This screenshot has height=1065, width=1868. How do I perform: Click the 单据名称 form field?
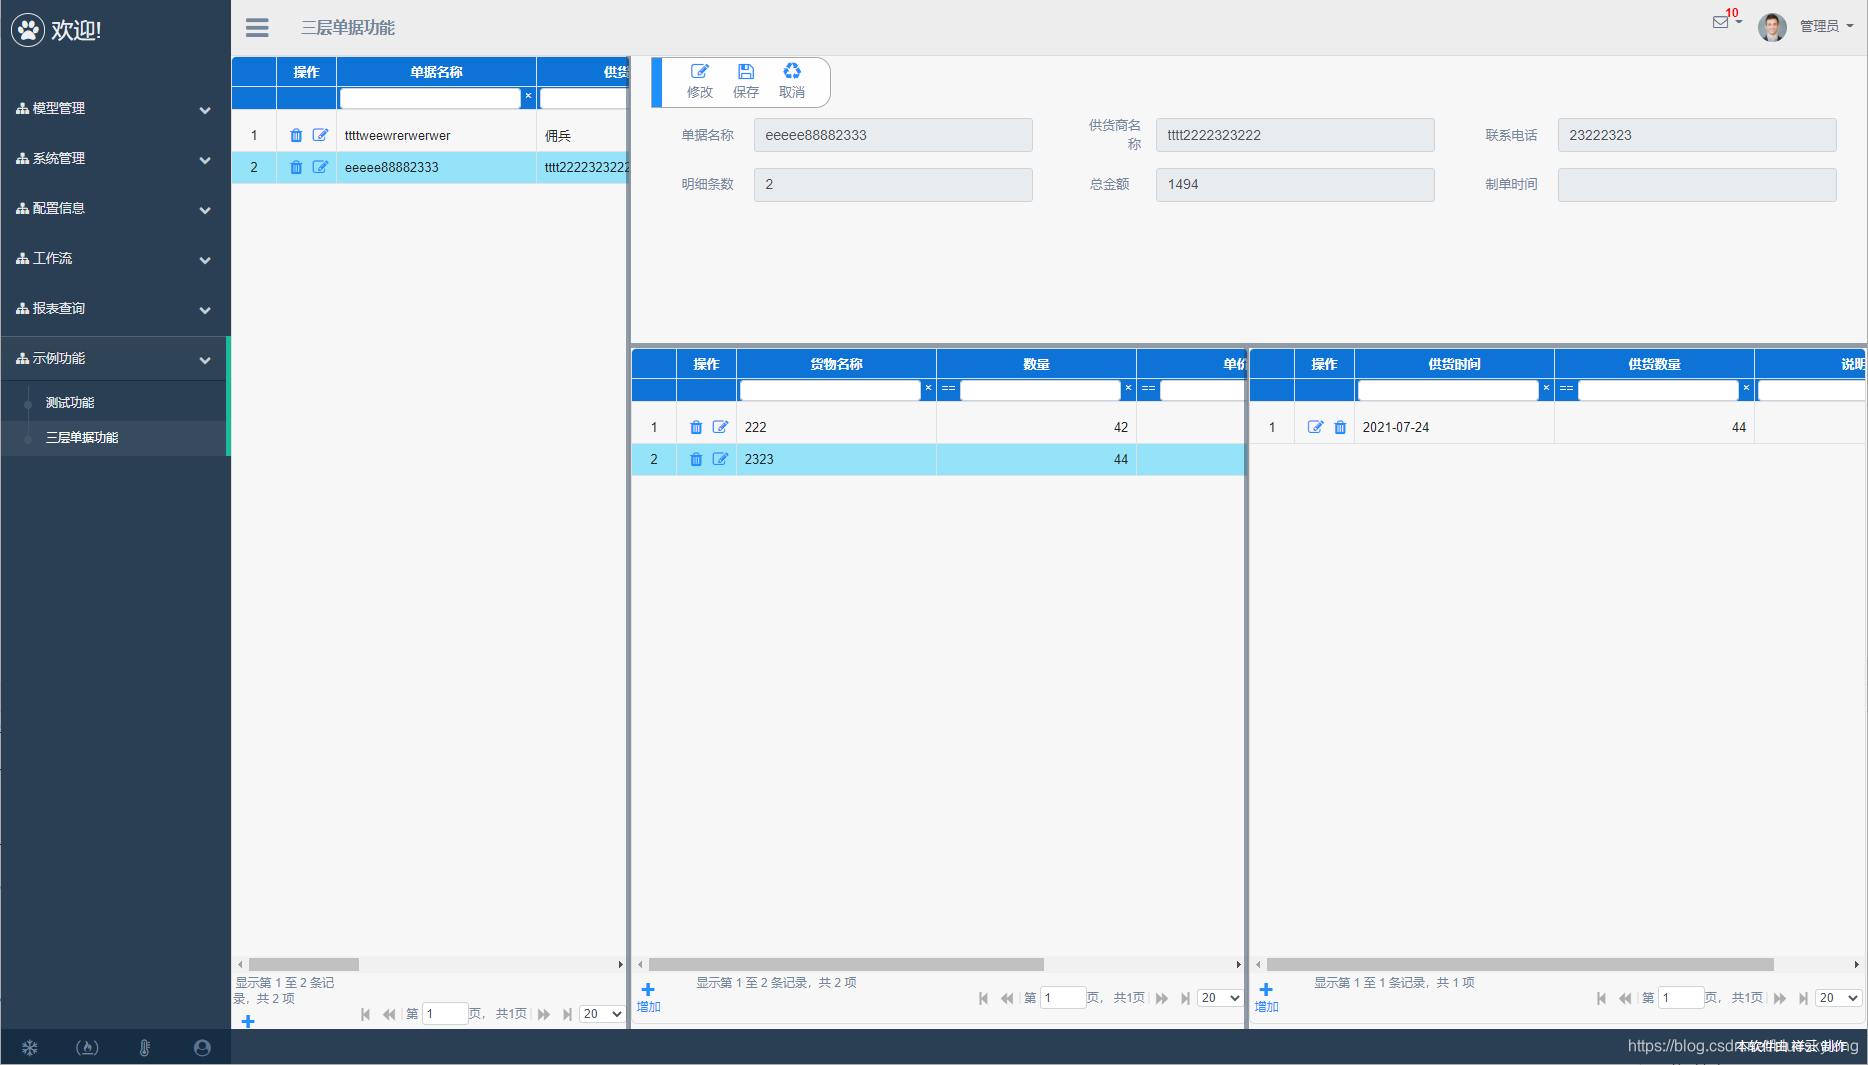(x=893, y=135)
